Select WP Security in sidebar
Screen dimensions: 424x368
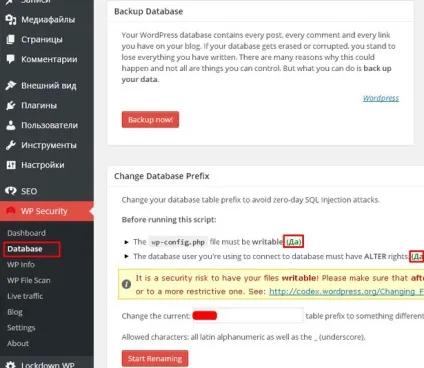pyautogui.click(x=47, y=211)
